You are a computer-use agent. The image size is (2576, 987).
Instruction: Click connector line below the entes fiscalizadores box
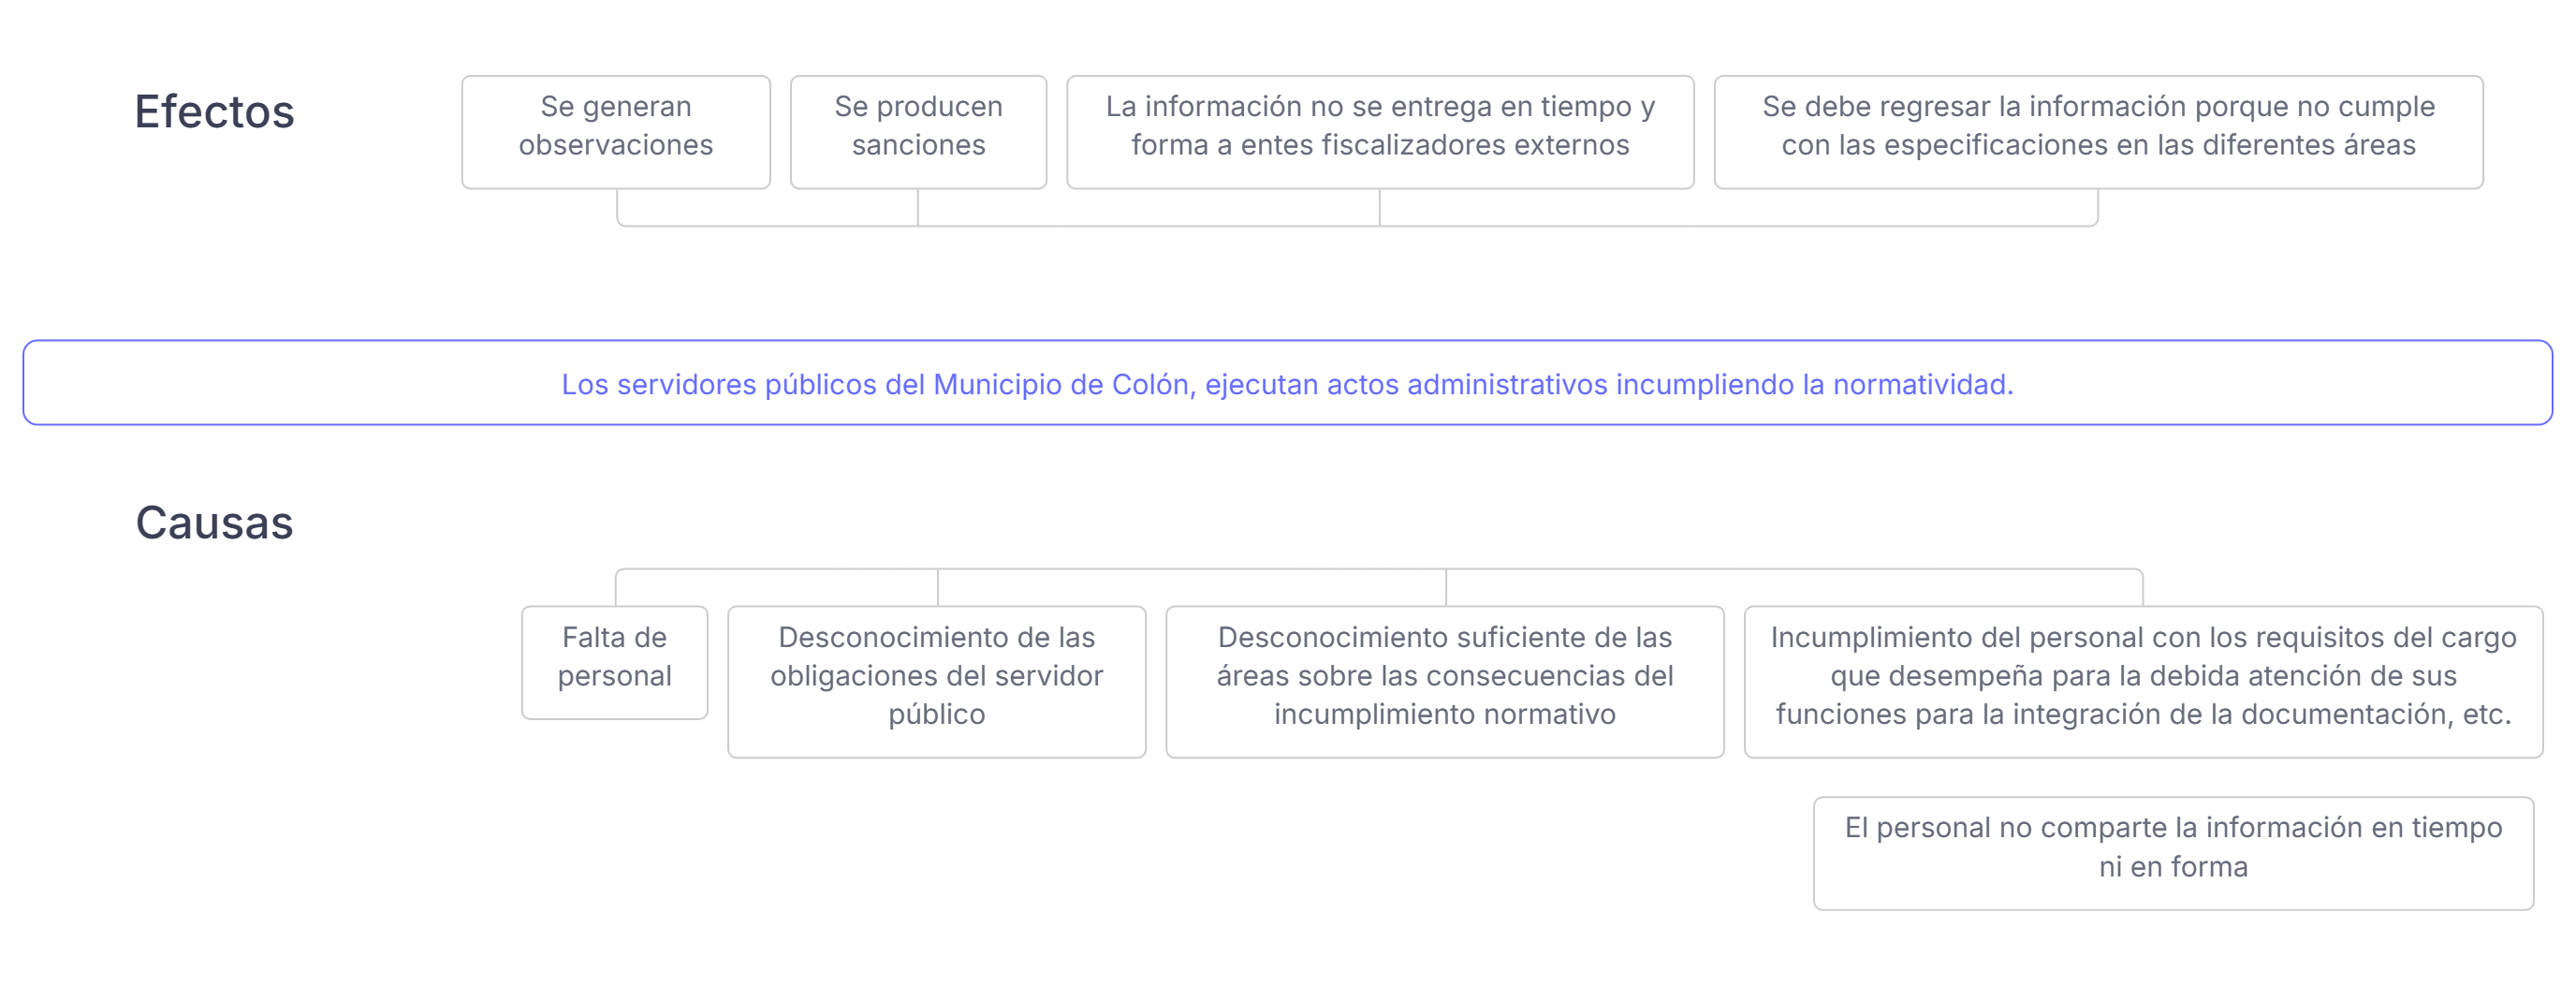tap(1380, 207)
